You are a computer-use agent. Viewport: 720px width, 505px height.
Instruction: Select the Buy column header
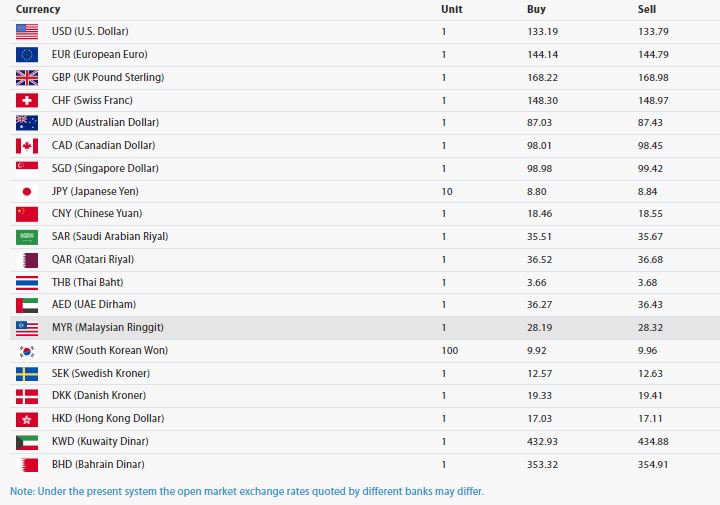tap(536, 9)
